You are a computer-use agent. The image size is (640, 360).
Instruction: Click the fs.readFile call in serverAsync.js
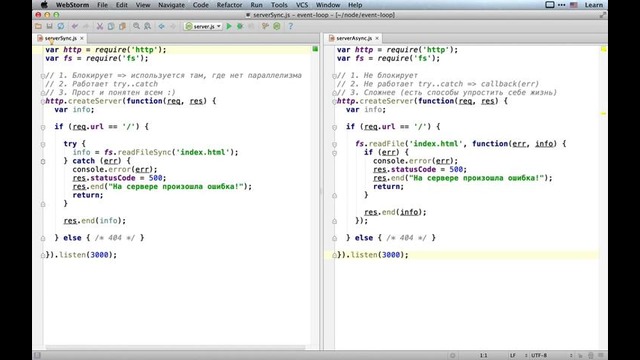(x=380, y=144)
